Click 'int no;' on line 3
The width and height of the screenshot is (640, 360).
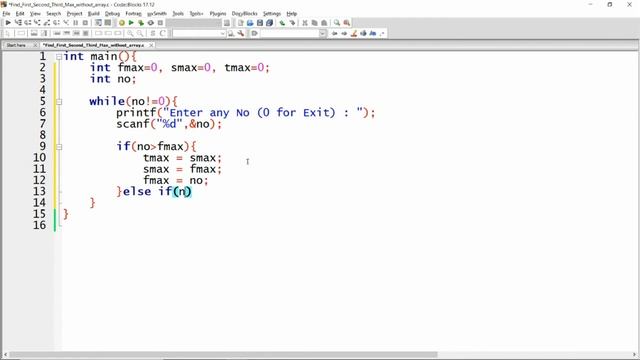[x=113, y=79]
